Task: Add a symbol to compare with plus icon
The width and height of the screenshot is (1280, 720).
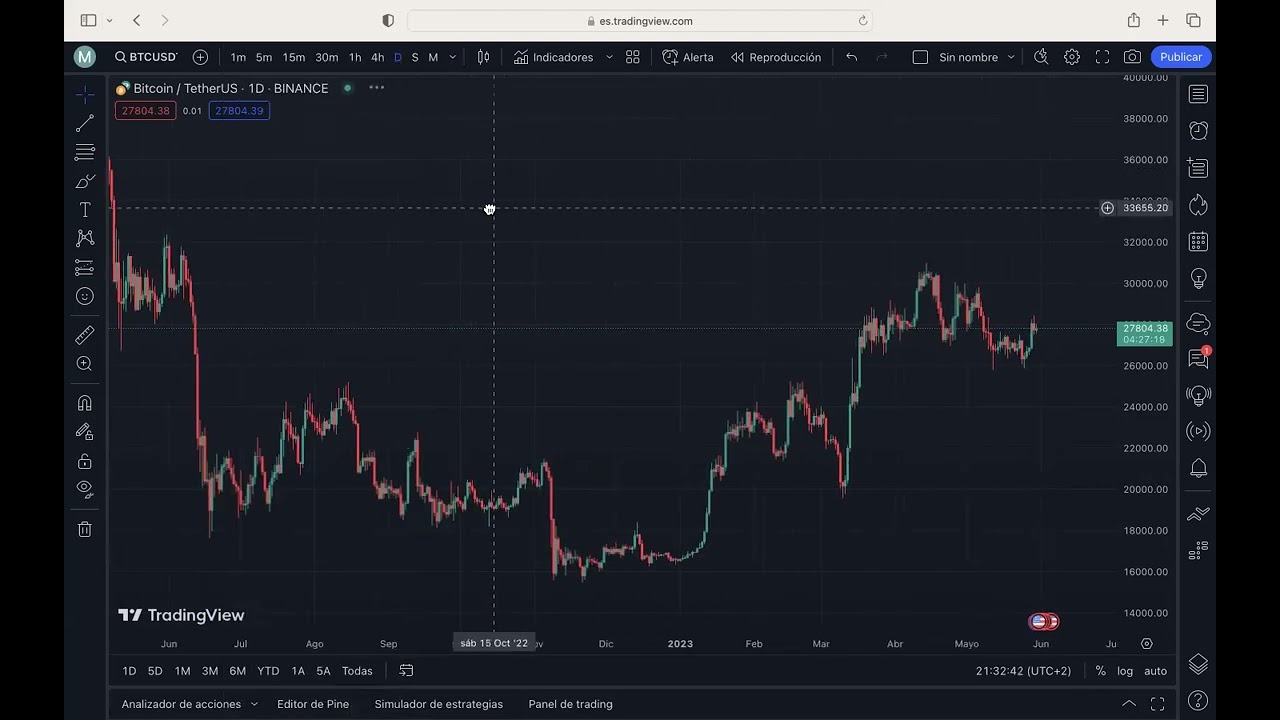Action: coord(200,57)
